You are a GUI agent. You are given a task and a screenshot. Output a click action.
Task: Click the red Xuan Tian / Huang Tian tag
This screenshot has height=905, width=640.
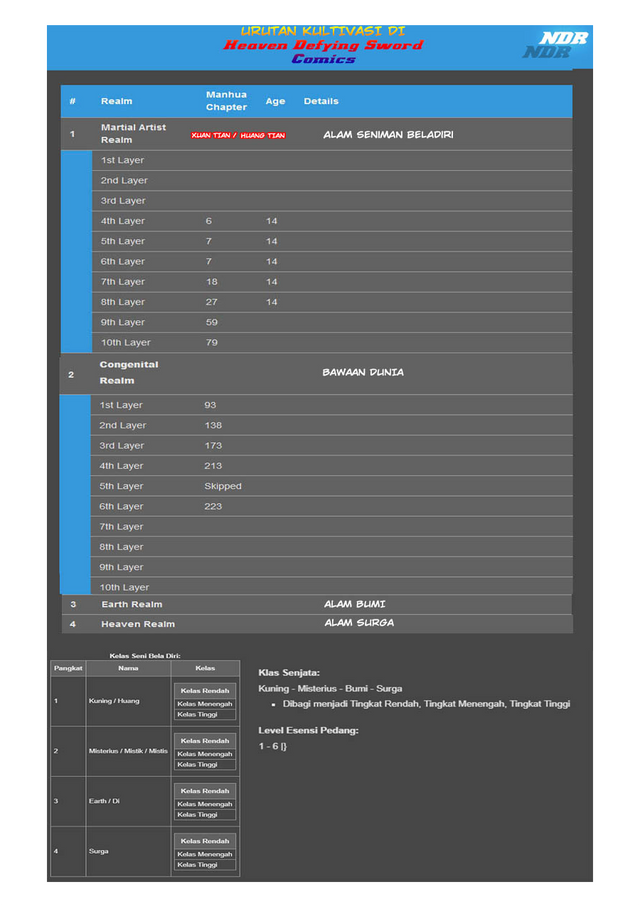238,135
